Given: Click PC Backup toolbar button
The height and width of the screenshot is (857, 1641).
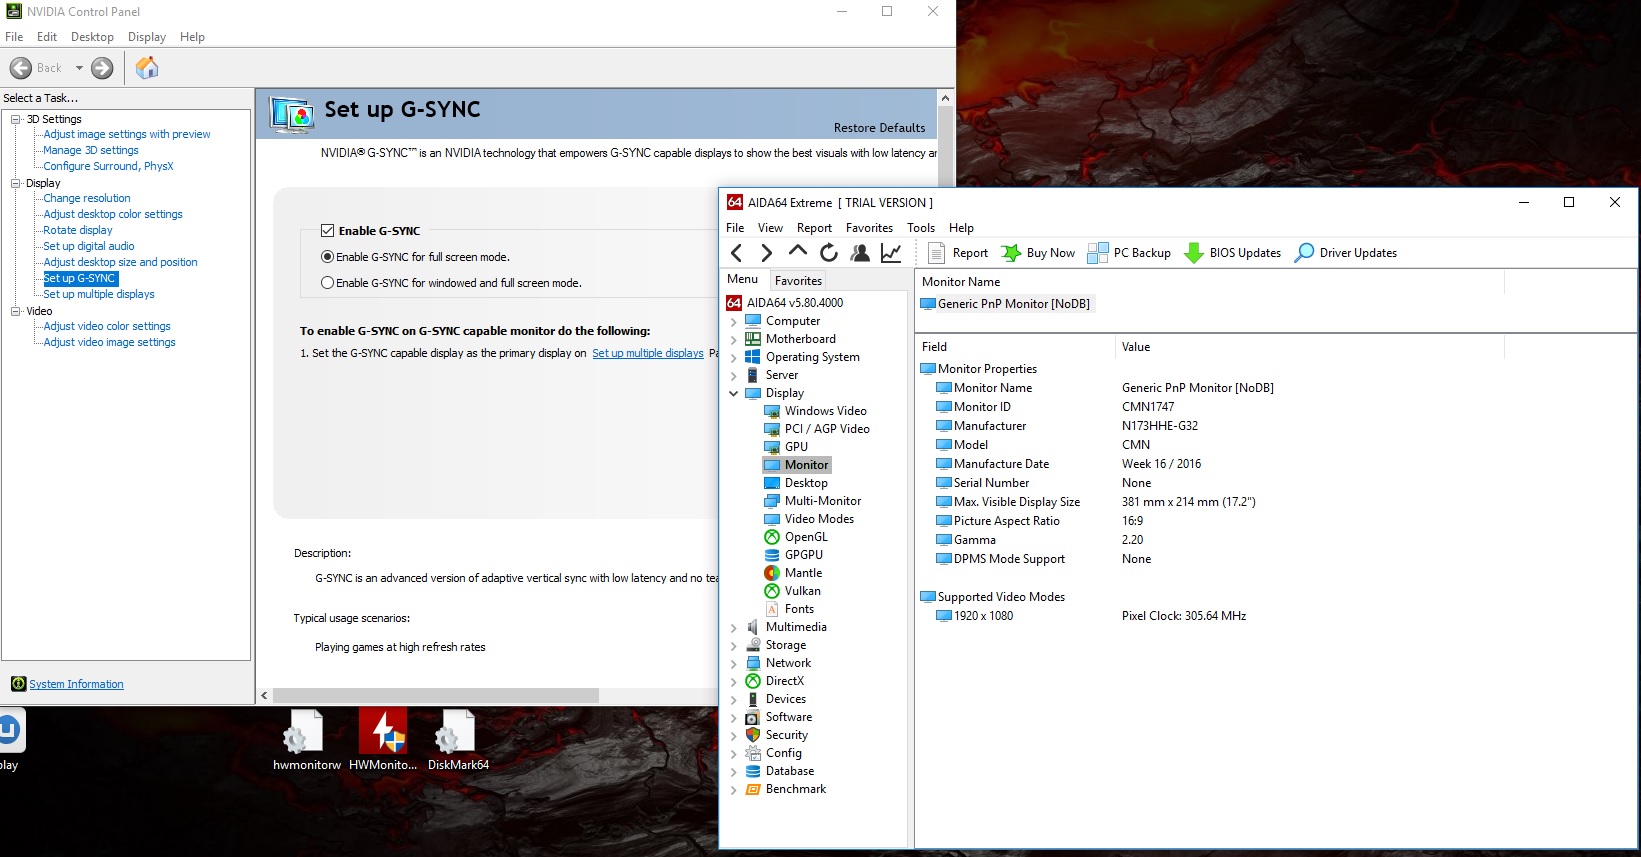Looking at the screenshot, I should pyautogui.click(x=1129, y=253).
